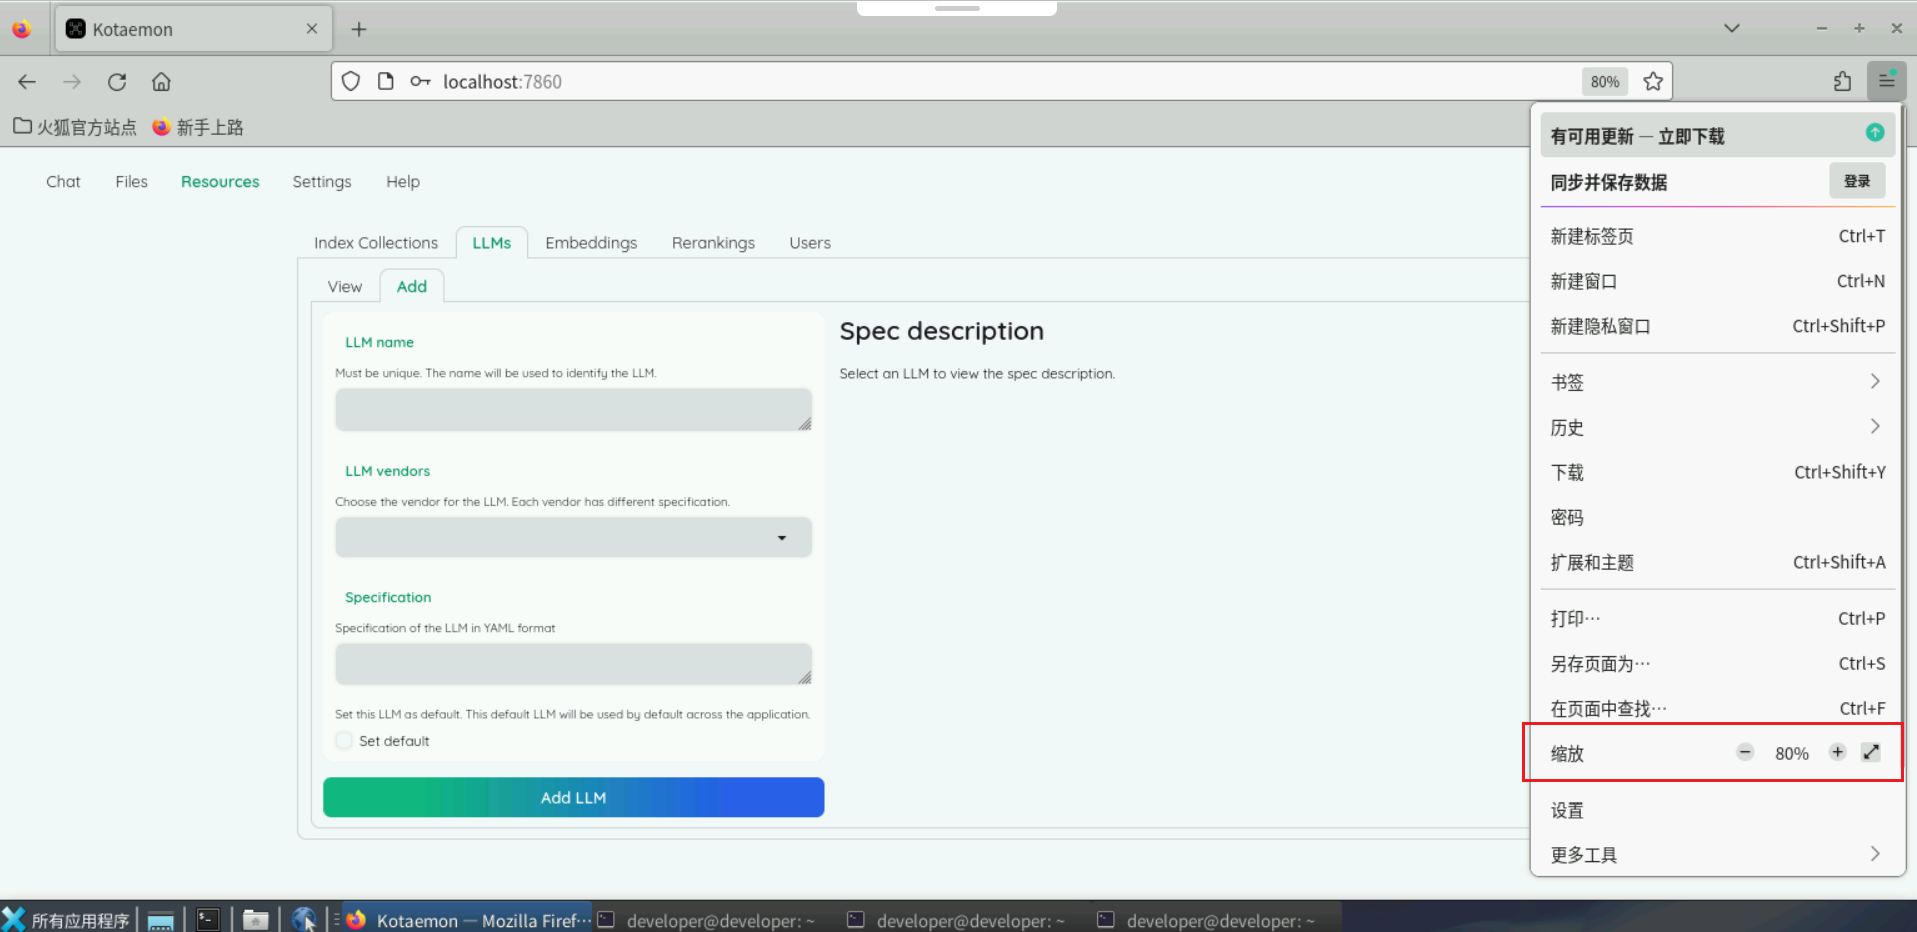The image size is (1917, 932).
Task: Select the Resources tab
Action: [220, 182]
